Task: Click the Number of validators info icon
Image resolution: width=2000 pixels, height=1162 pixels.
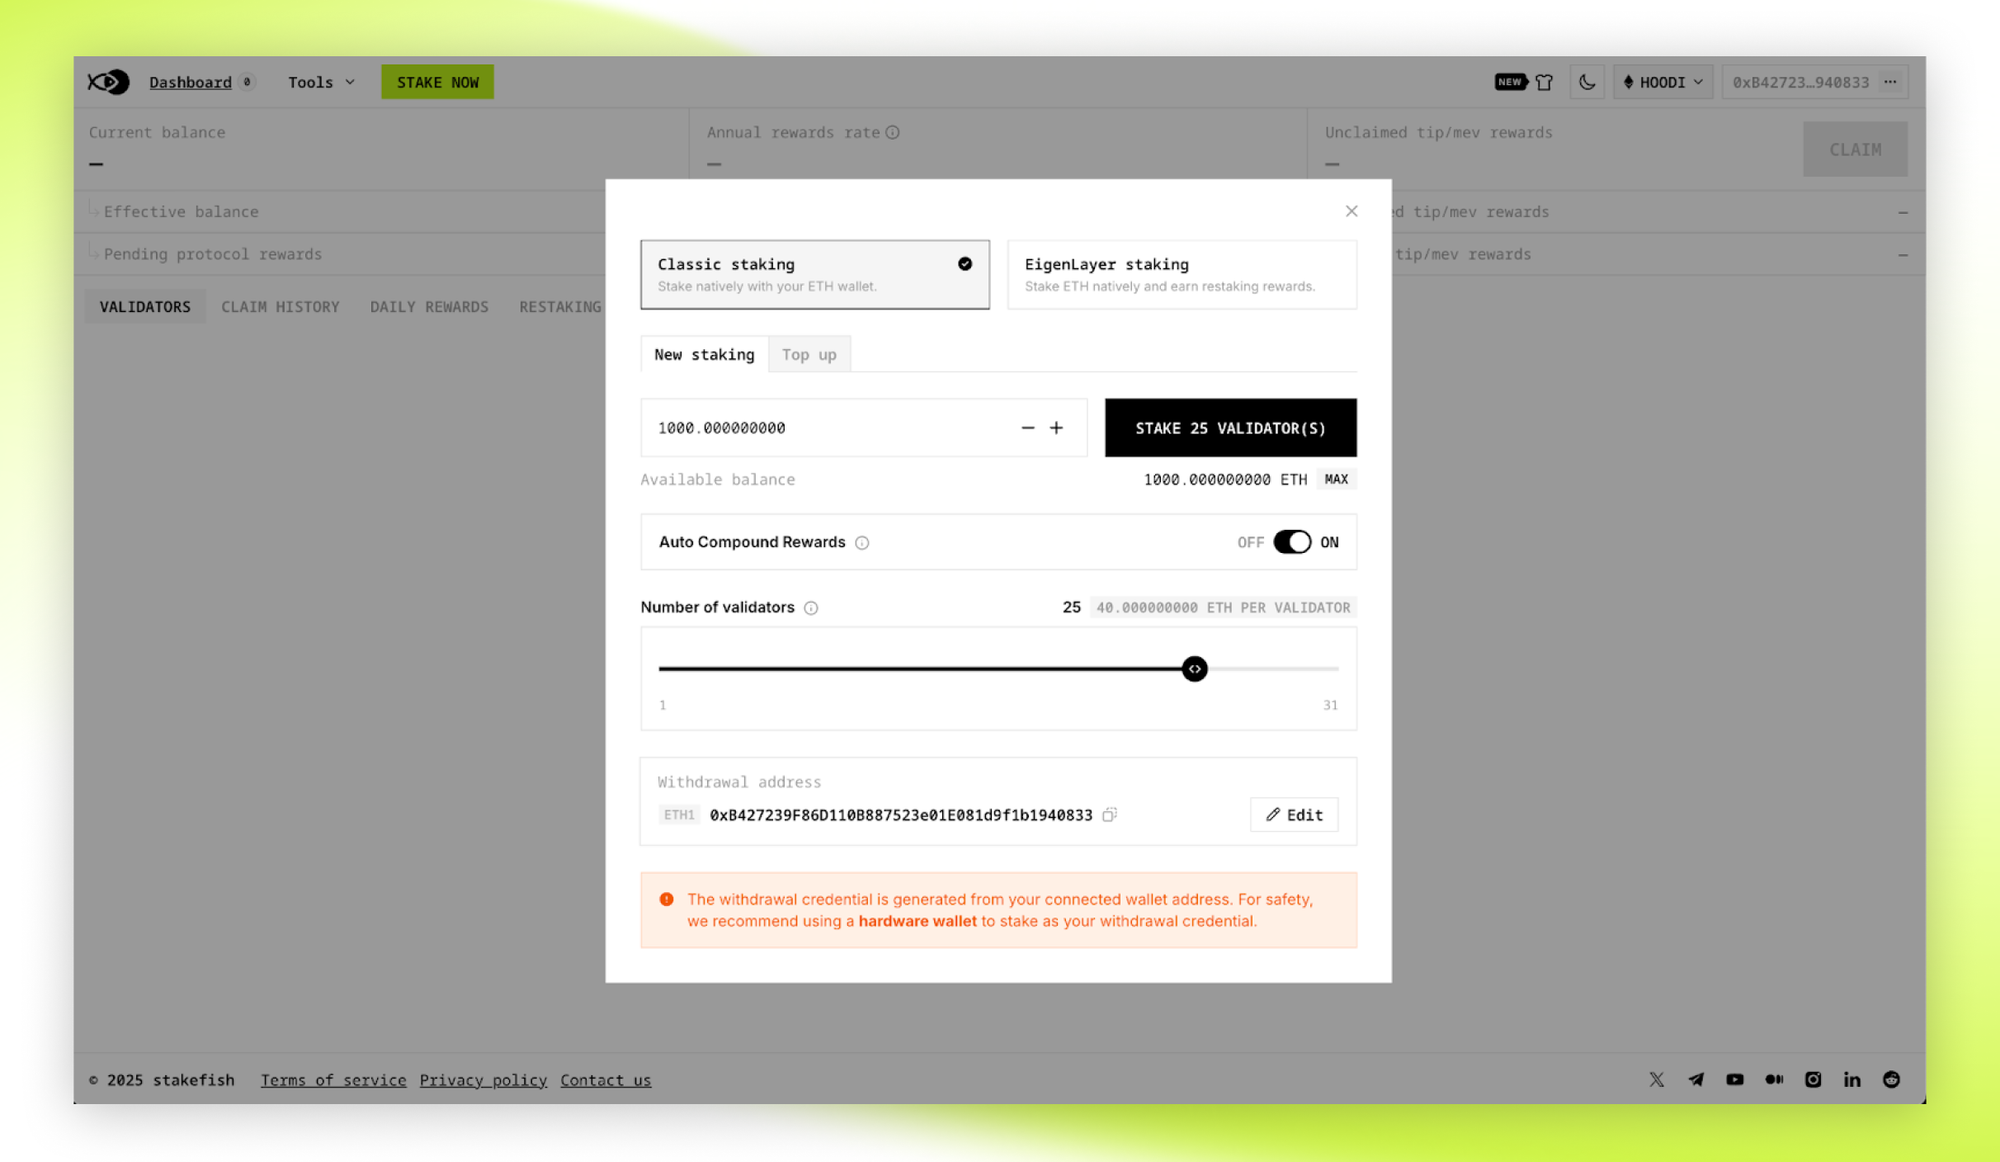Action: [811, 608]
